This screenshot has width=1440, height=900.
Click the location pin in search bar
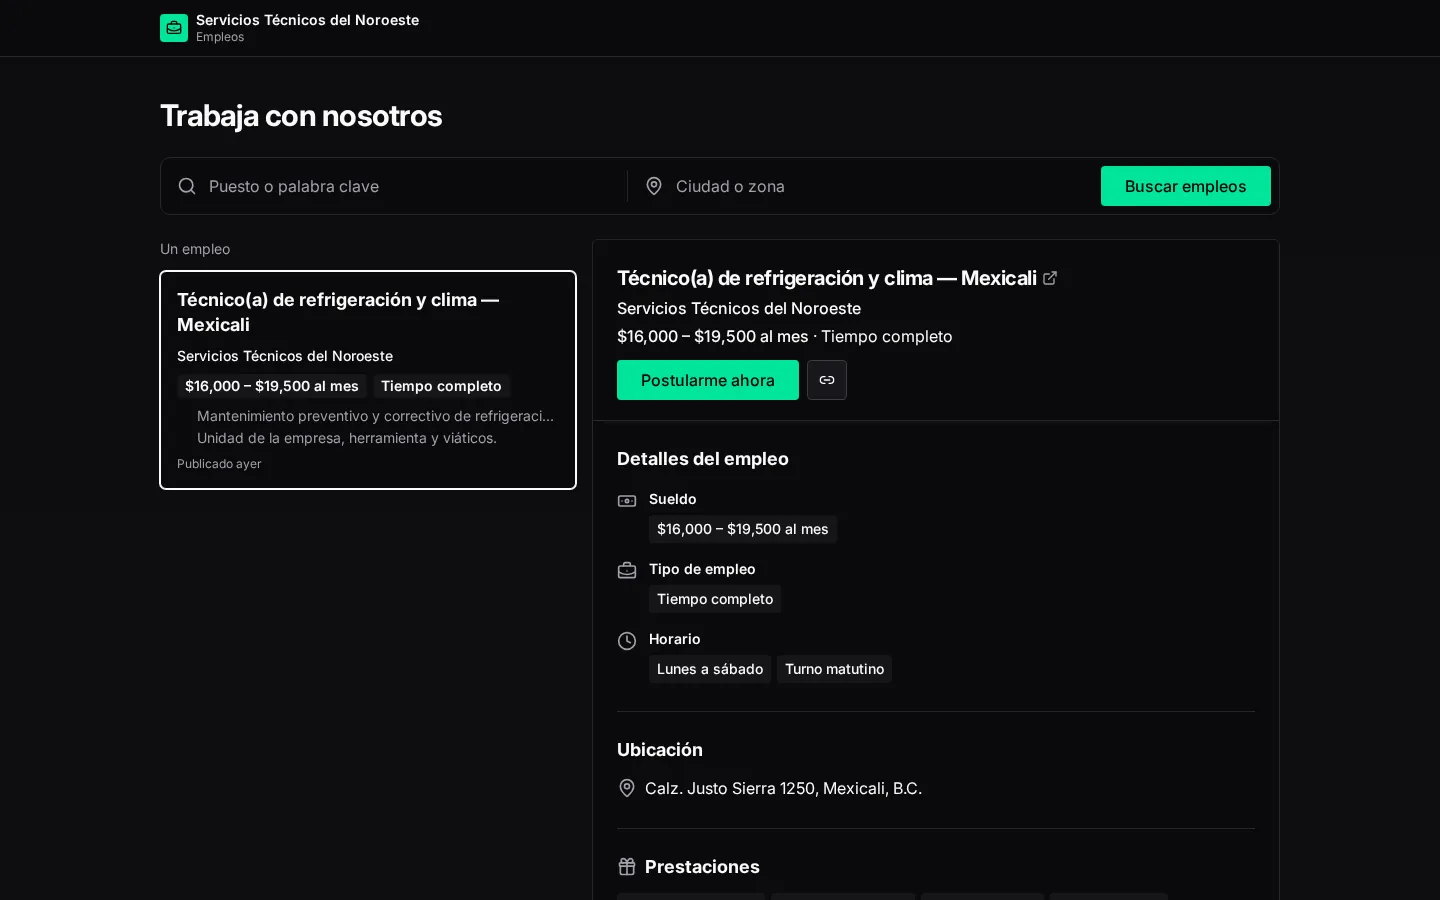(654, 186)
